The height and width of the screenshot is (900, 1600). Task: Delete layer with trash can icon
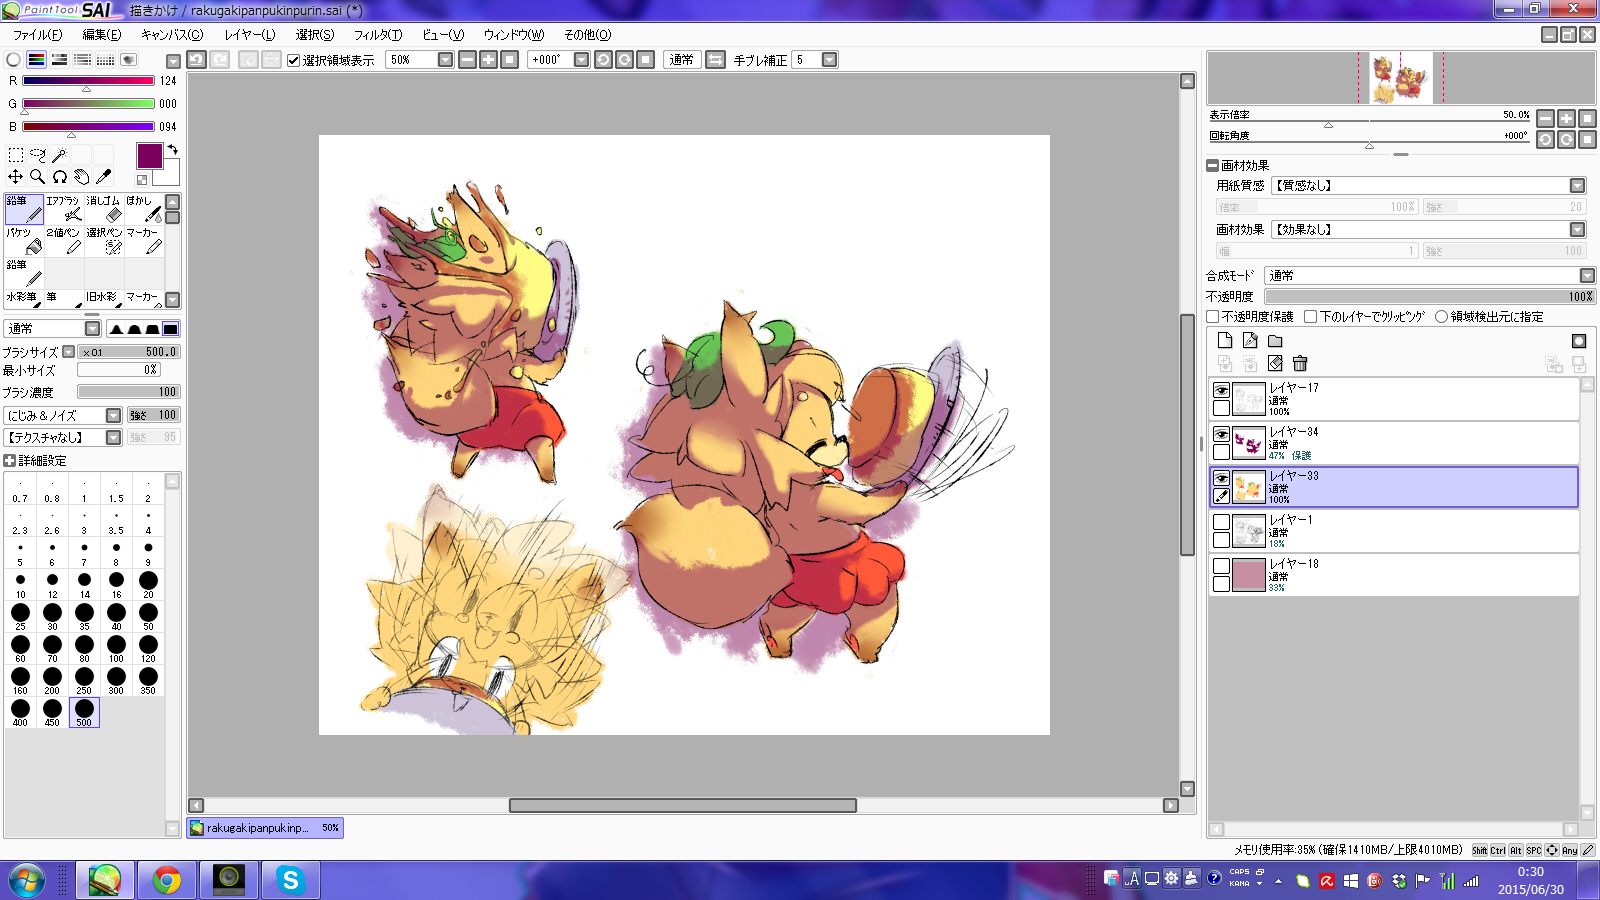click(x=1300, y=364)
